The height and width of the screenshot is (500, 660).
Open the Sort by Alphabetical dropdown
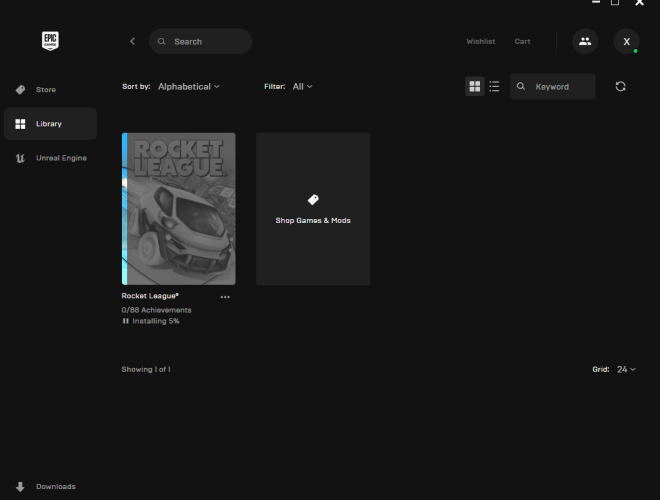[x=189, y=86]
